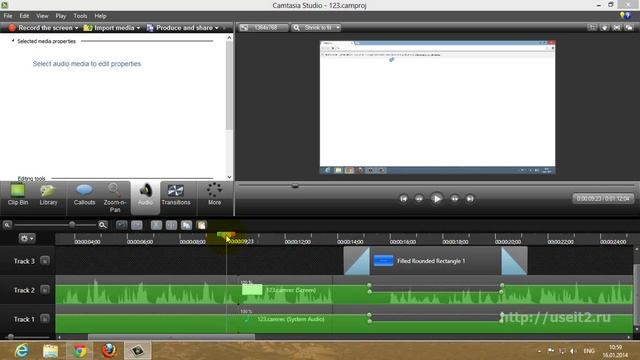Viewport: 640px width, 360px height.
Task: Open the Play menu
Action: (61, 16)
